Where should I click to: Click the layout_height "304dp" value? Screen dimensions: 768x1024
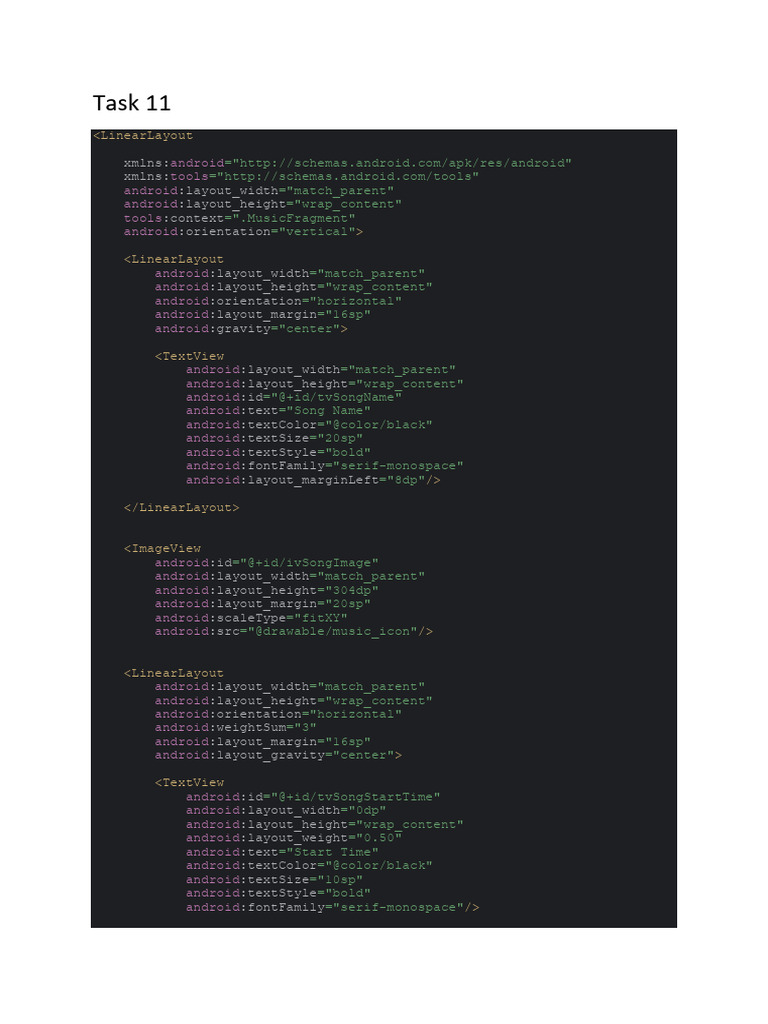[352, 590]
